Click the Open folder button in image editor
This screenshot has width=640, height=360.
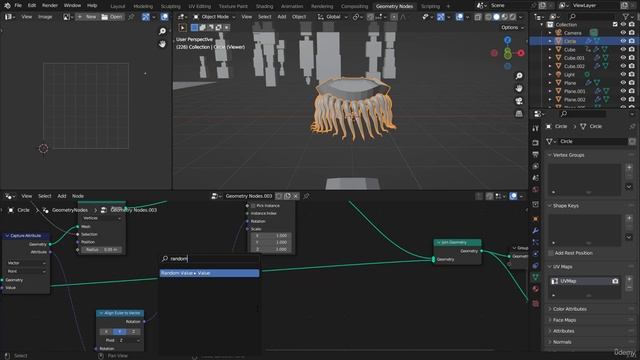(x=112, y=17)
